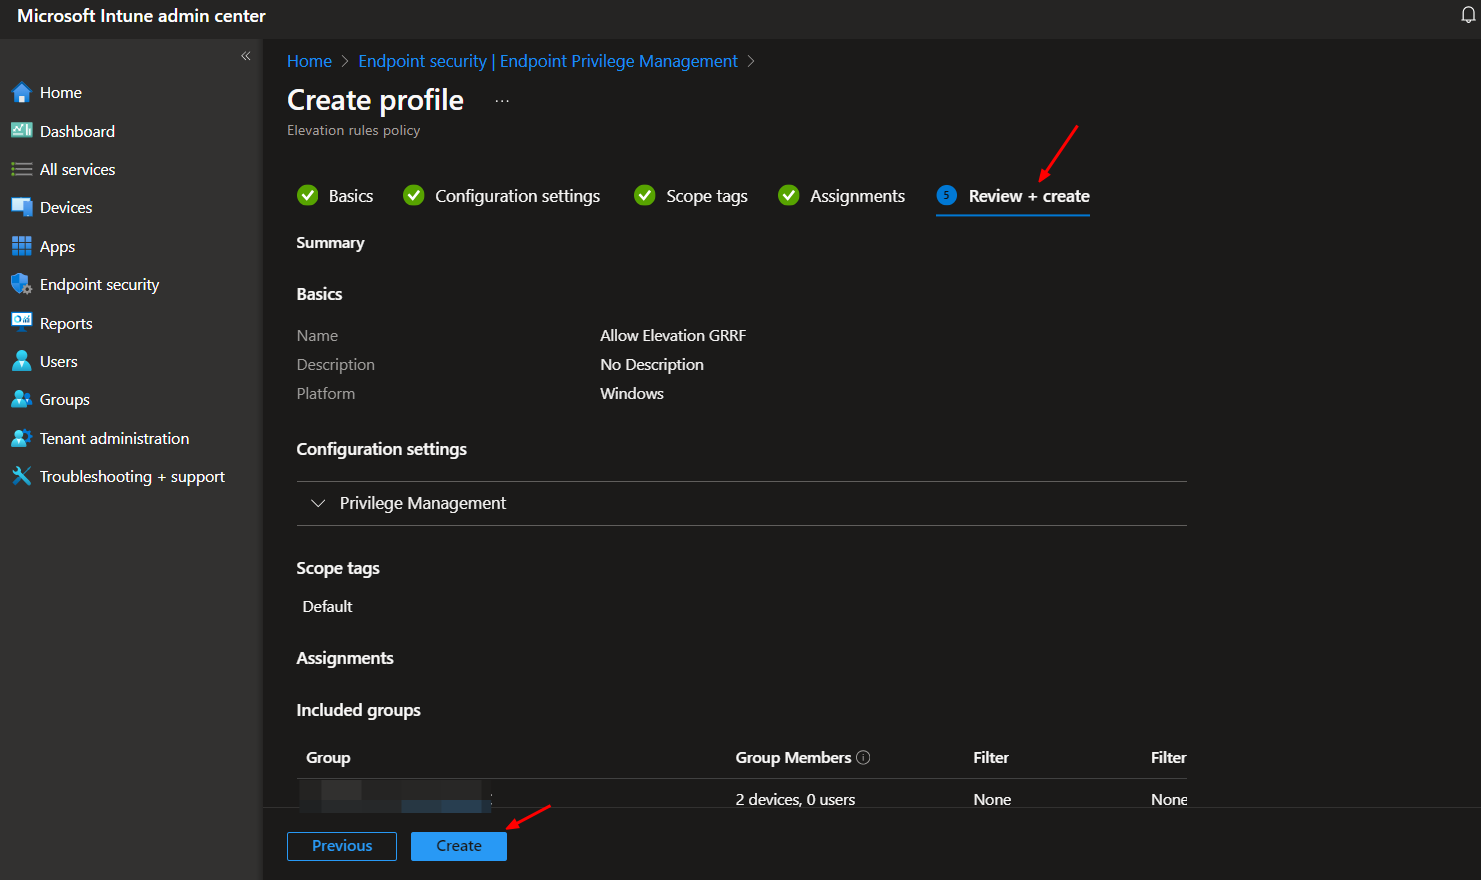Click the Microsoft Intune admin center title

coord(141,16)
